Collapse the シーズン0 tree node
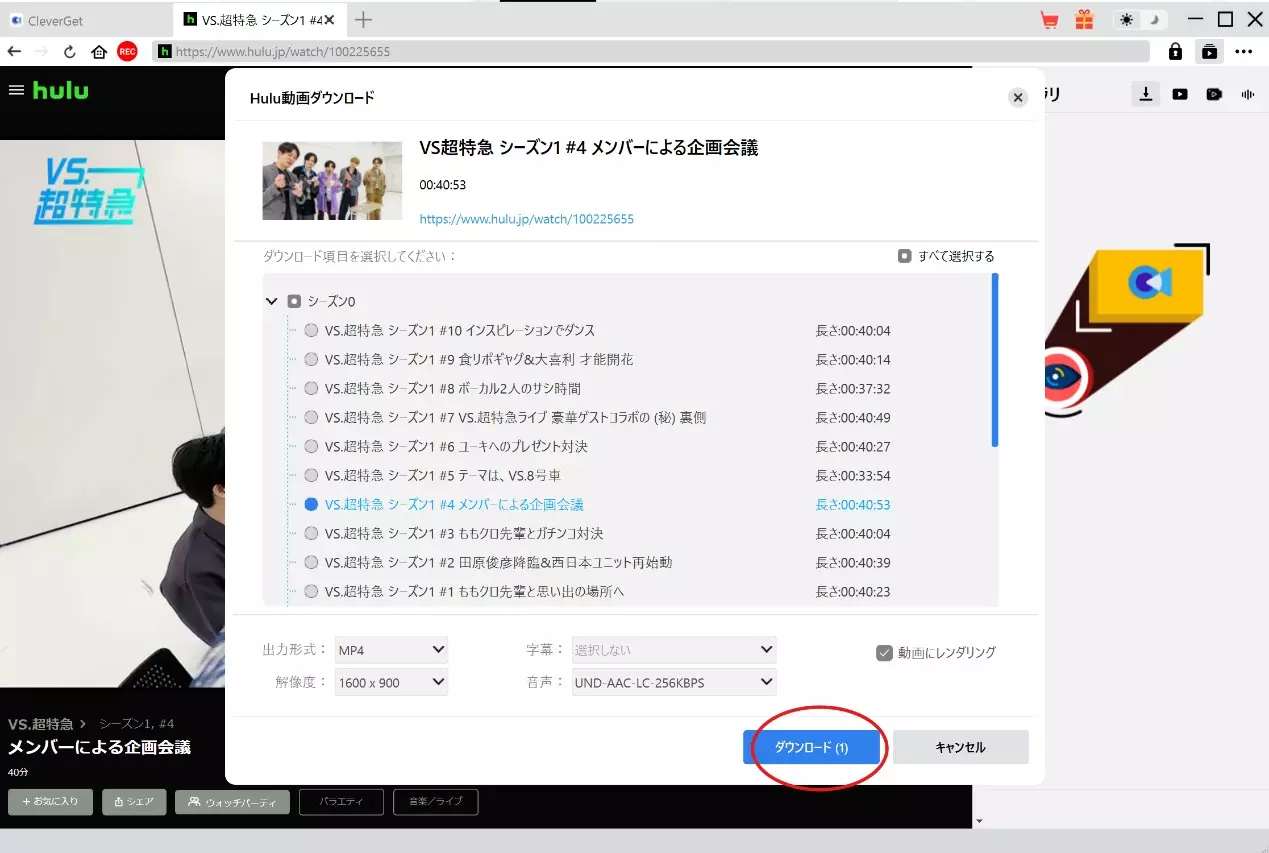 (x=271, y=301)
